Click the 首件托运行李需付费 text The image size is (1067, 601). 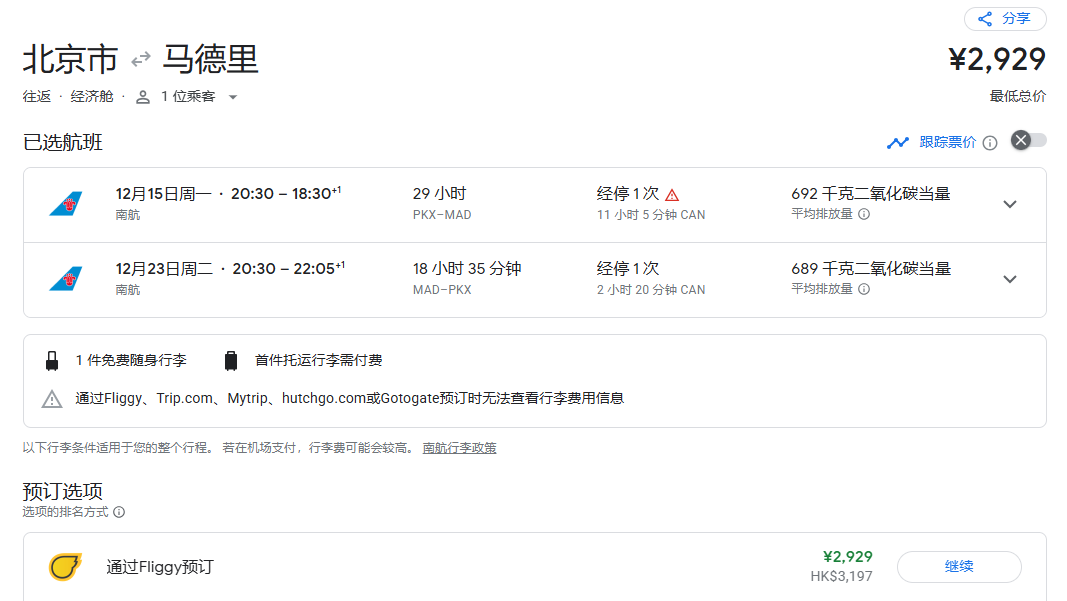[318, 360]
